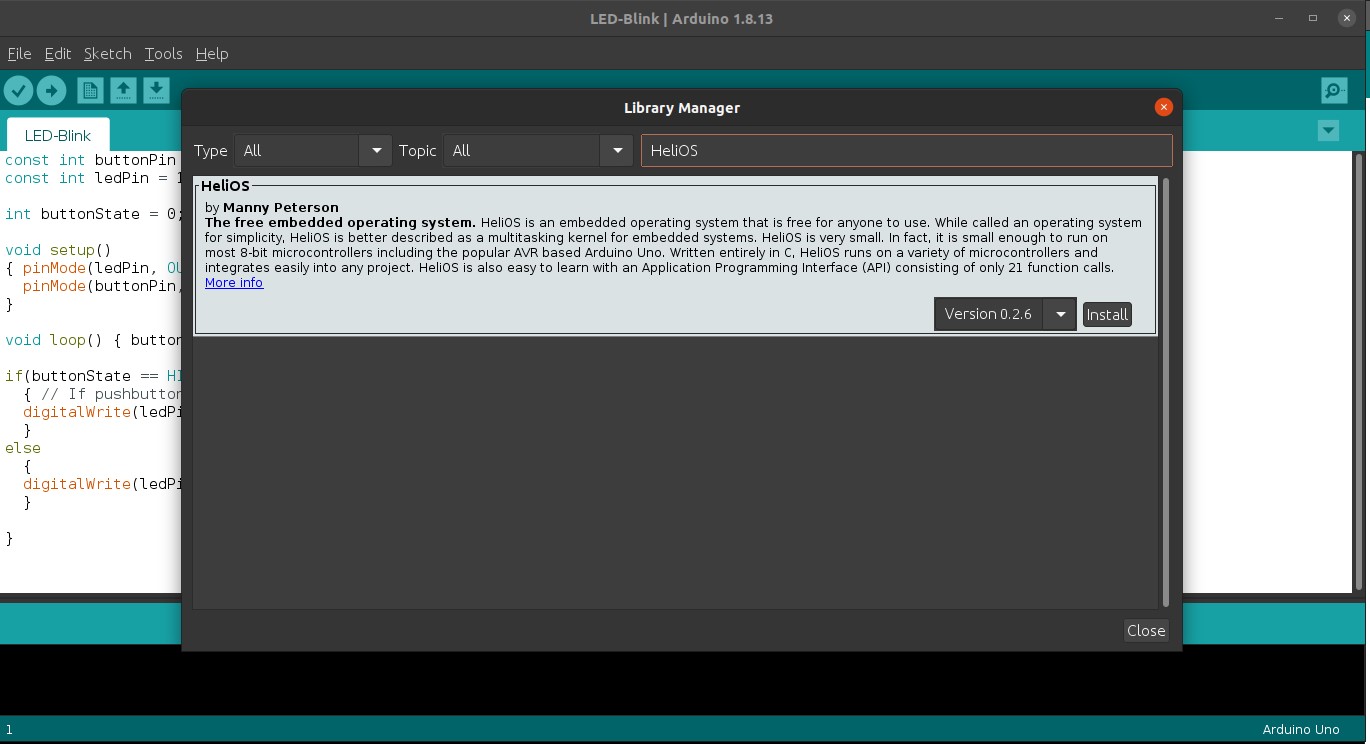The image size is (1370, 744).
Task: Click the Close button in Library Manager
Action: (1146, 630)
